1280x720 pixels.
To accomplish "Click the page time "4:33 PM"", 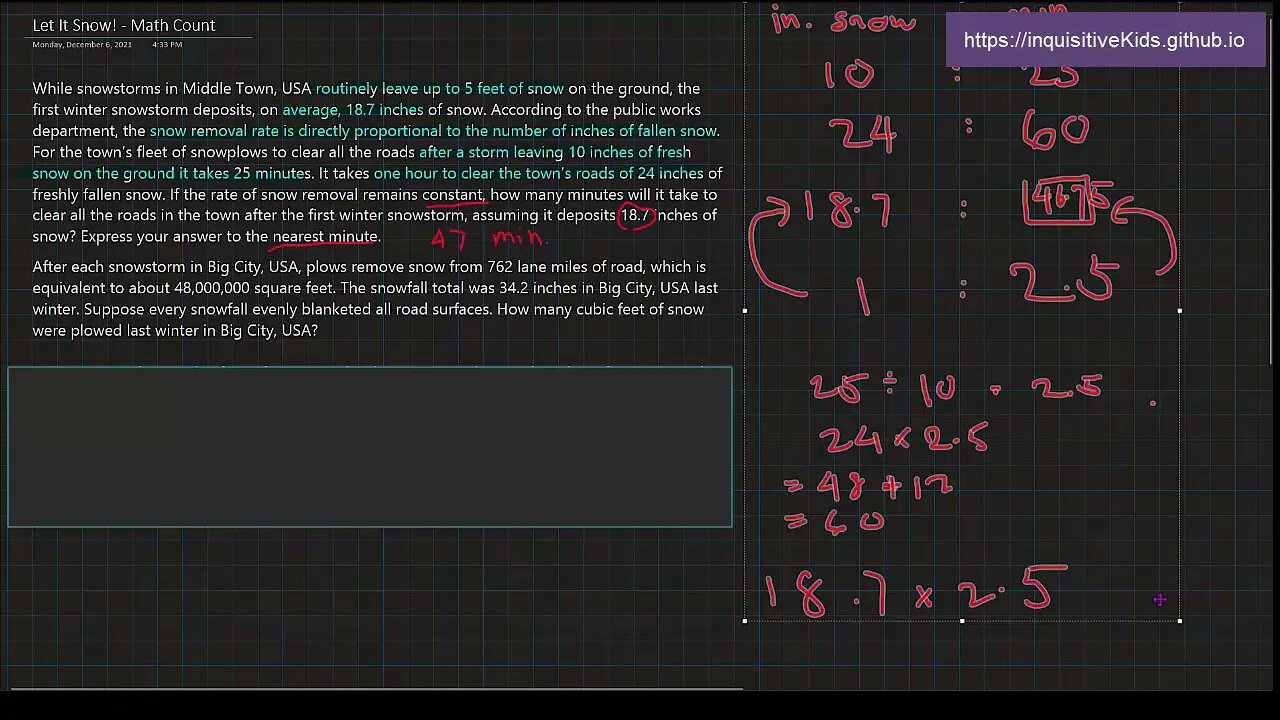I will [x=167, y=44].
